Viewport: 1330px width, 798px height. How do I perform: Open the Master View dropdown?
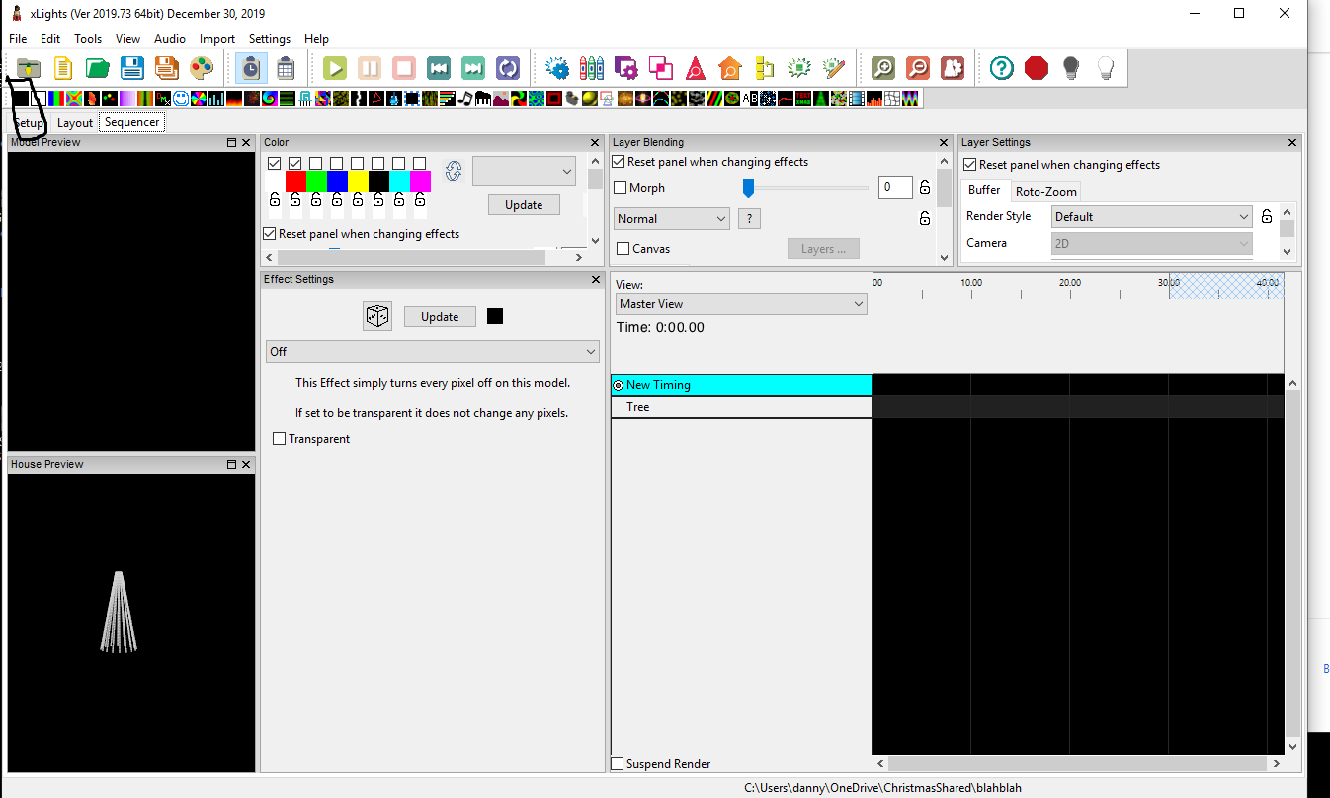[x=741, y=304]
